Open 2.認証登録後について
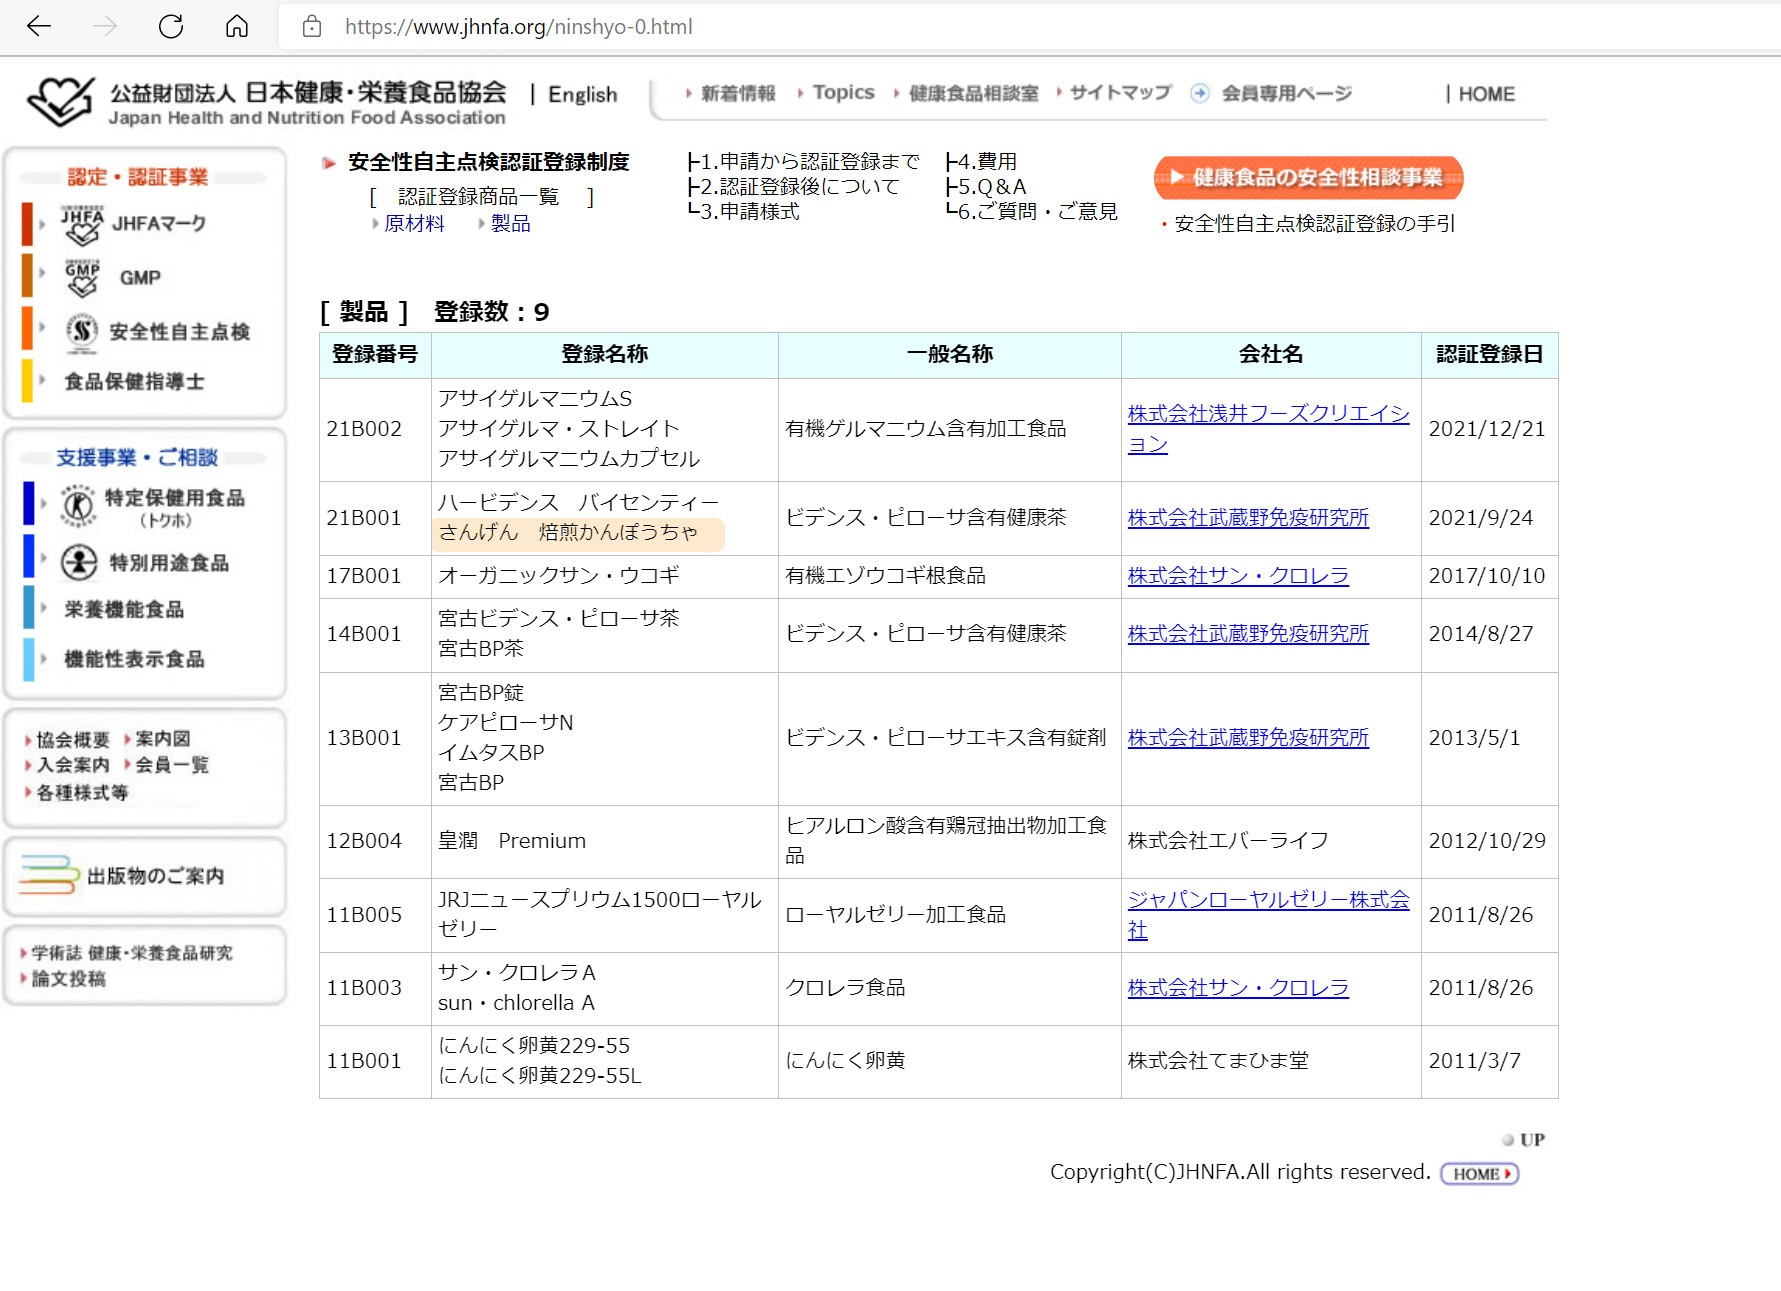 tap(799, 187)
